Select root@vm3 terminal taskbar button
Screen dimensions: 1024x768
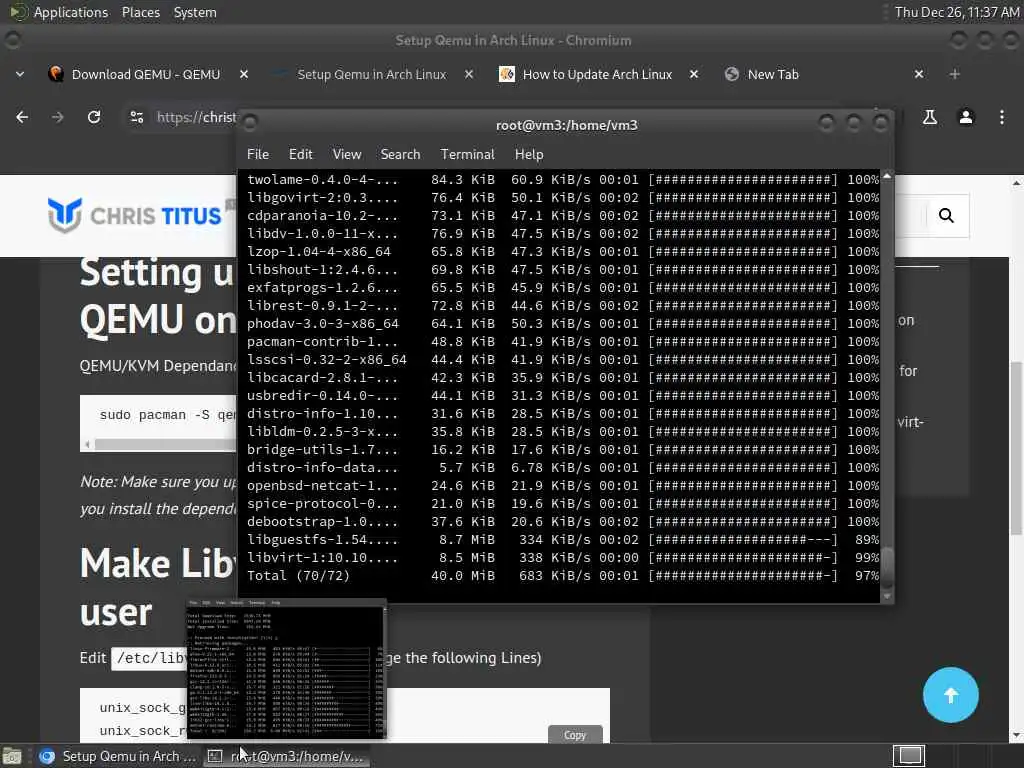tap(287, 756)
